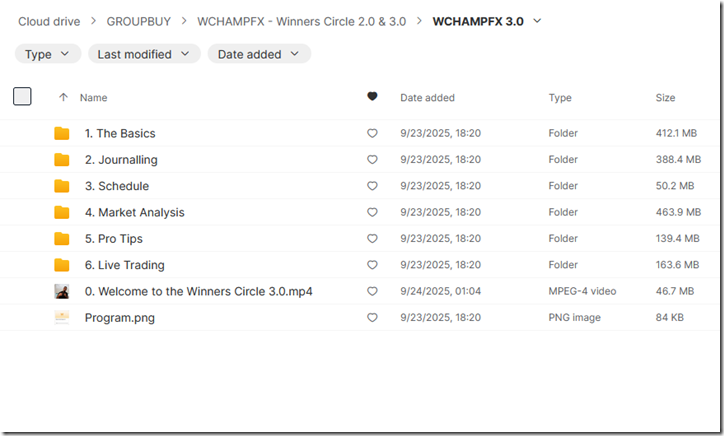Click the 84 KB size value
This screenshot has height=436, width=724.
(x=670, y=317)
